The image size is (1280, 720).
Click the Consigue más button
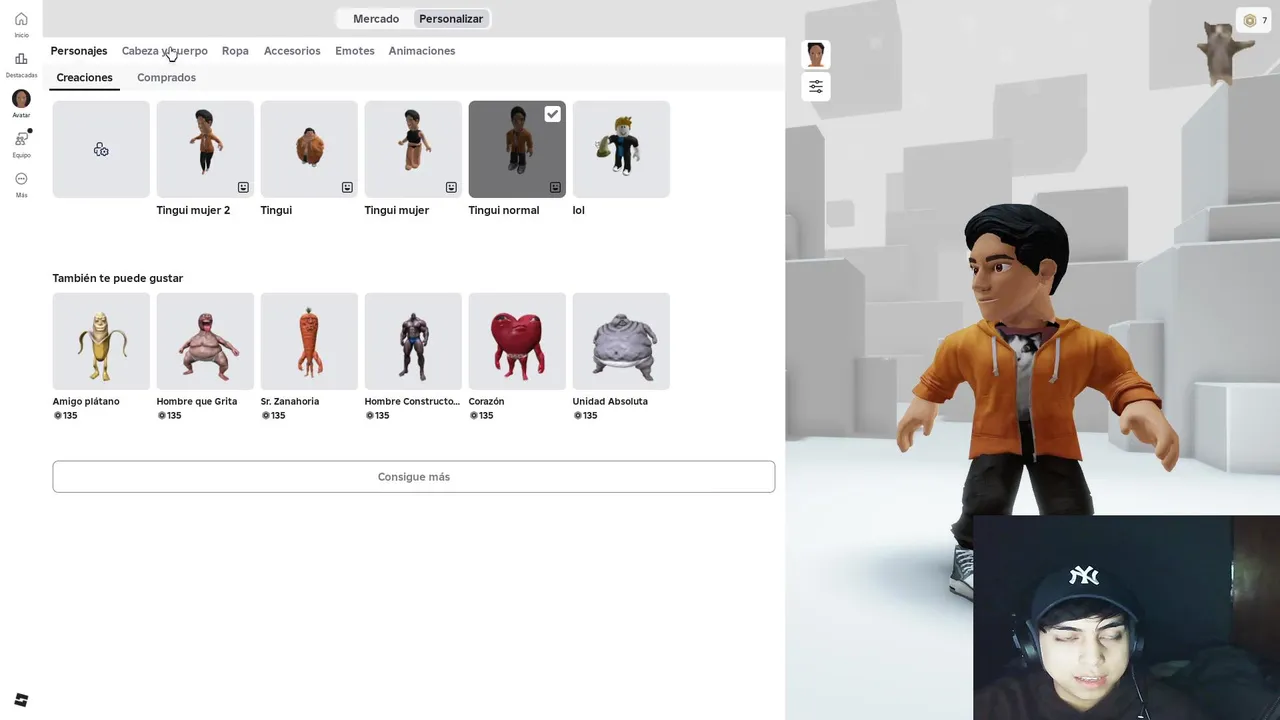[414, 477]
